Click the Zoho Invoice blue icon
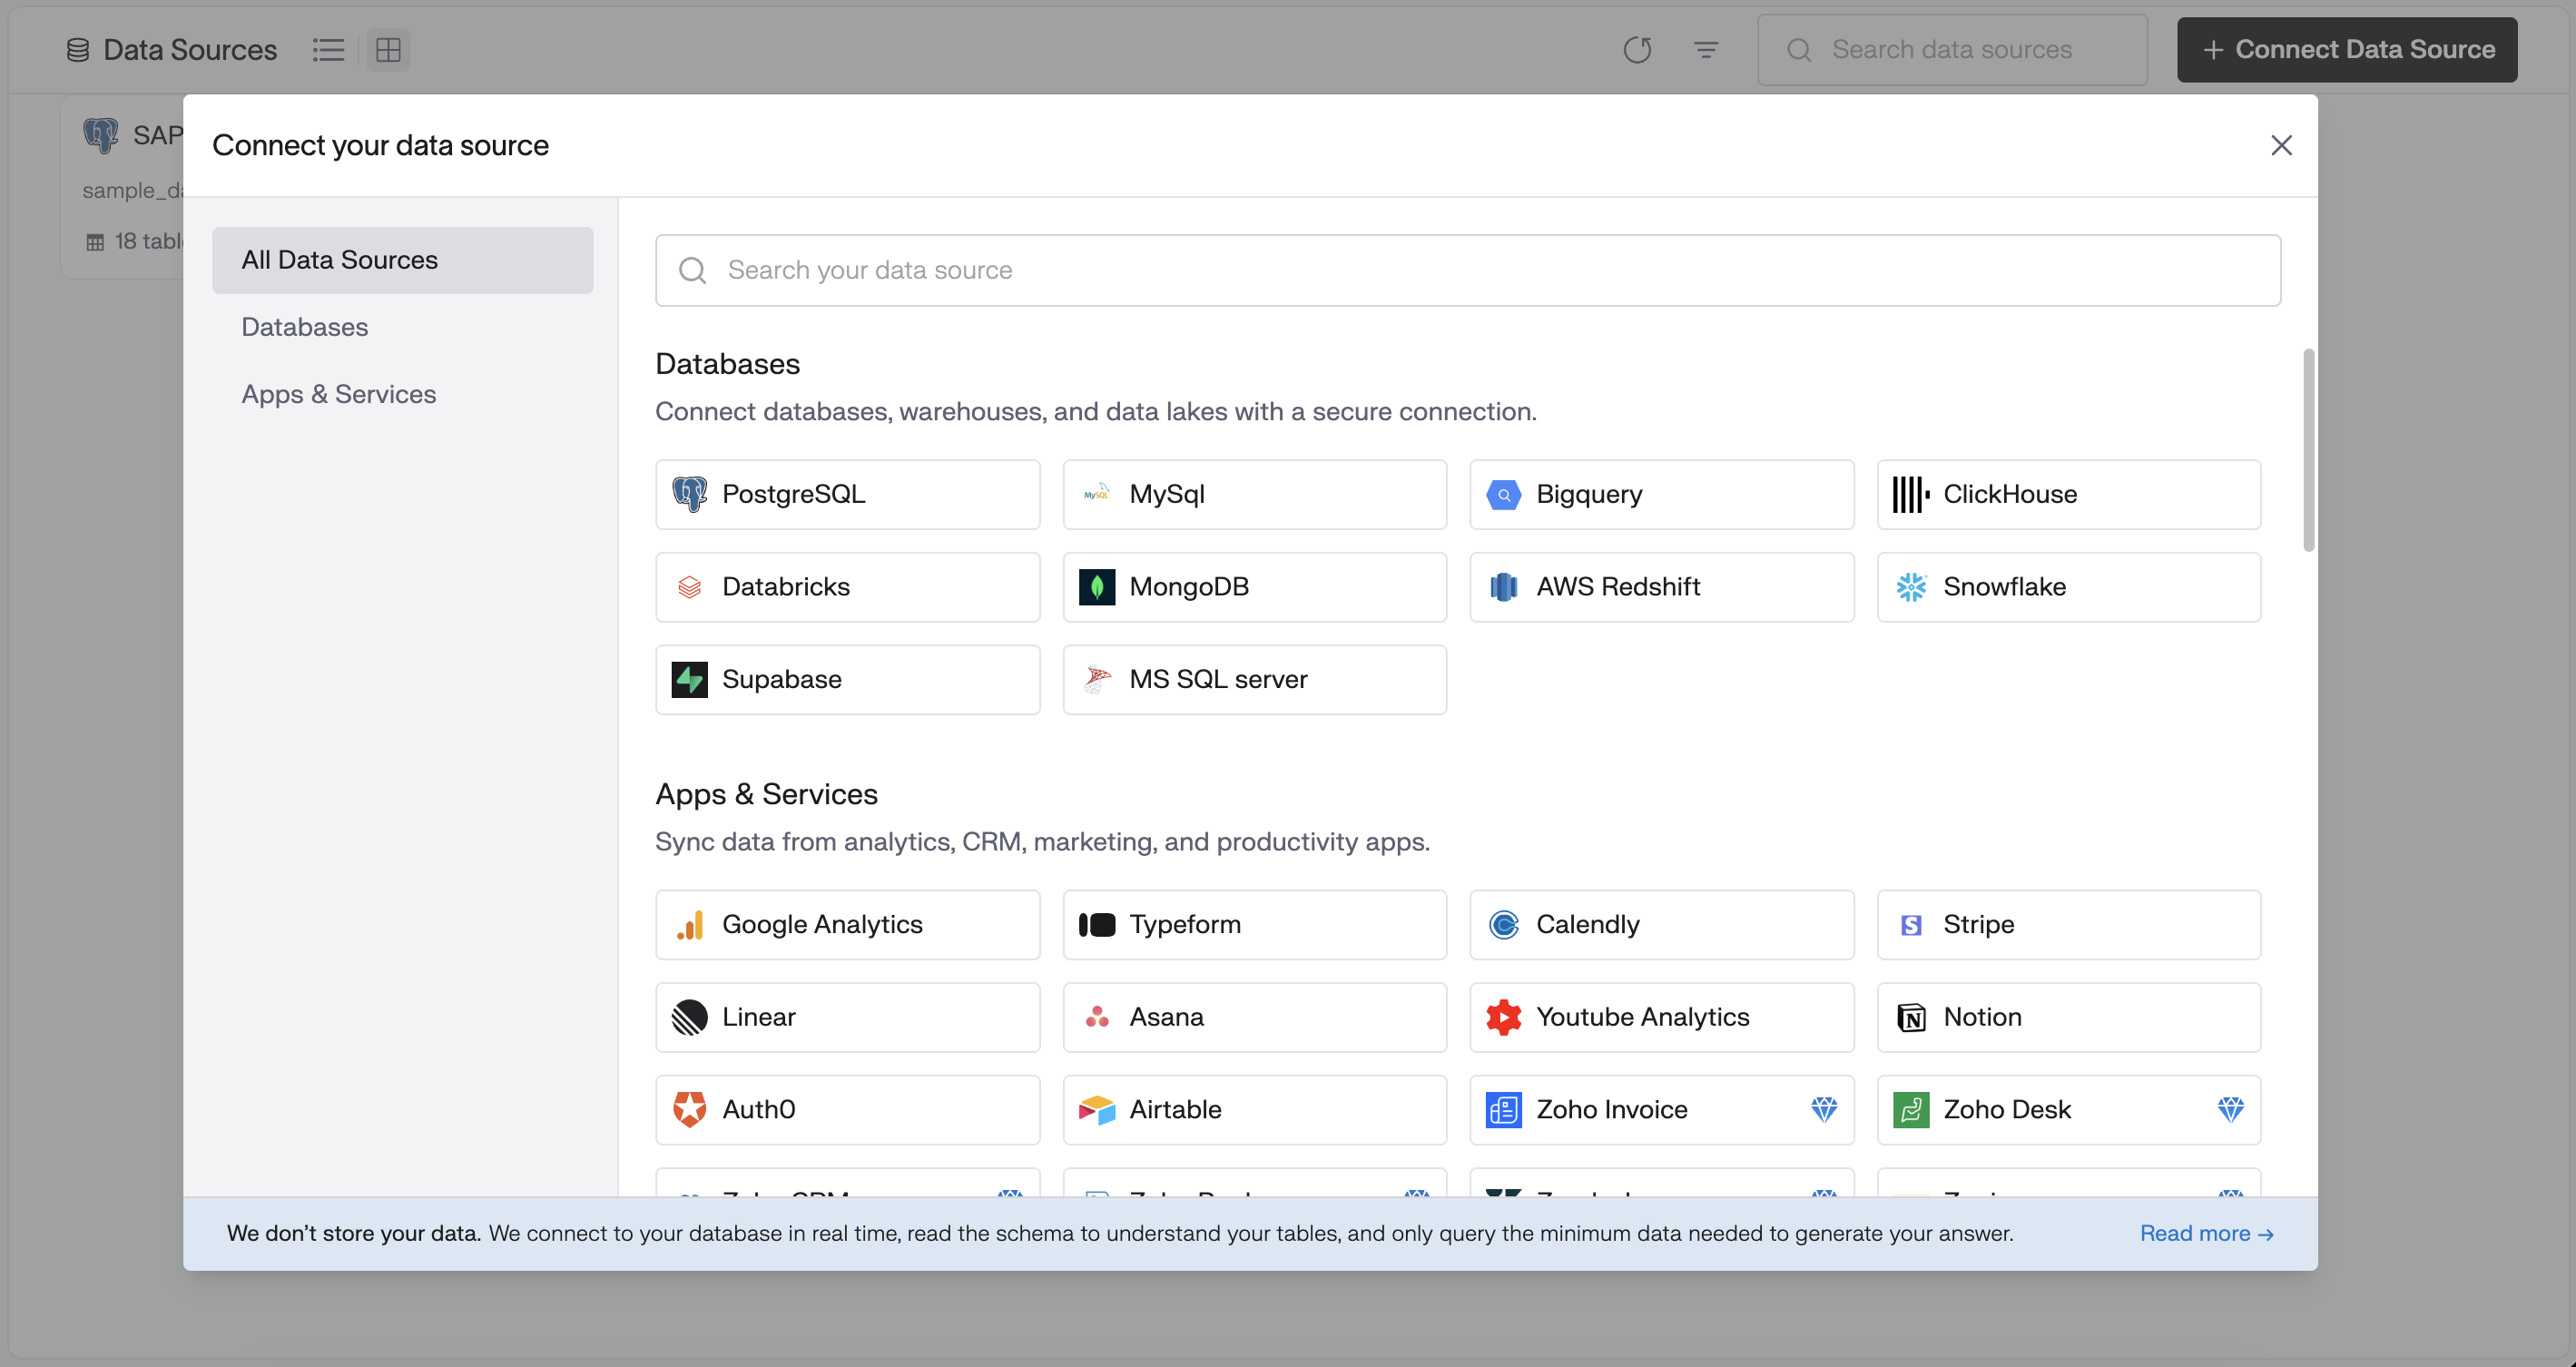This screenshot has width=2576, height=1367. coord(1503,1110)
